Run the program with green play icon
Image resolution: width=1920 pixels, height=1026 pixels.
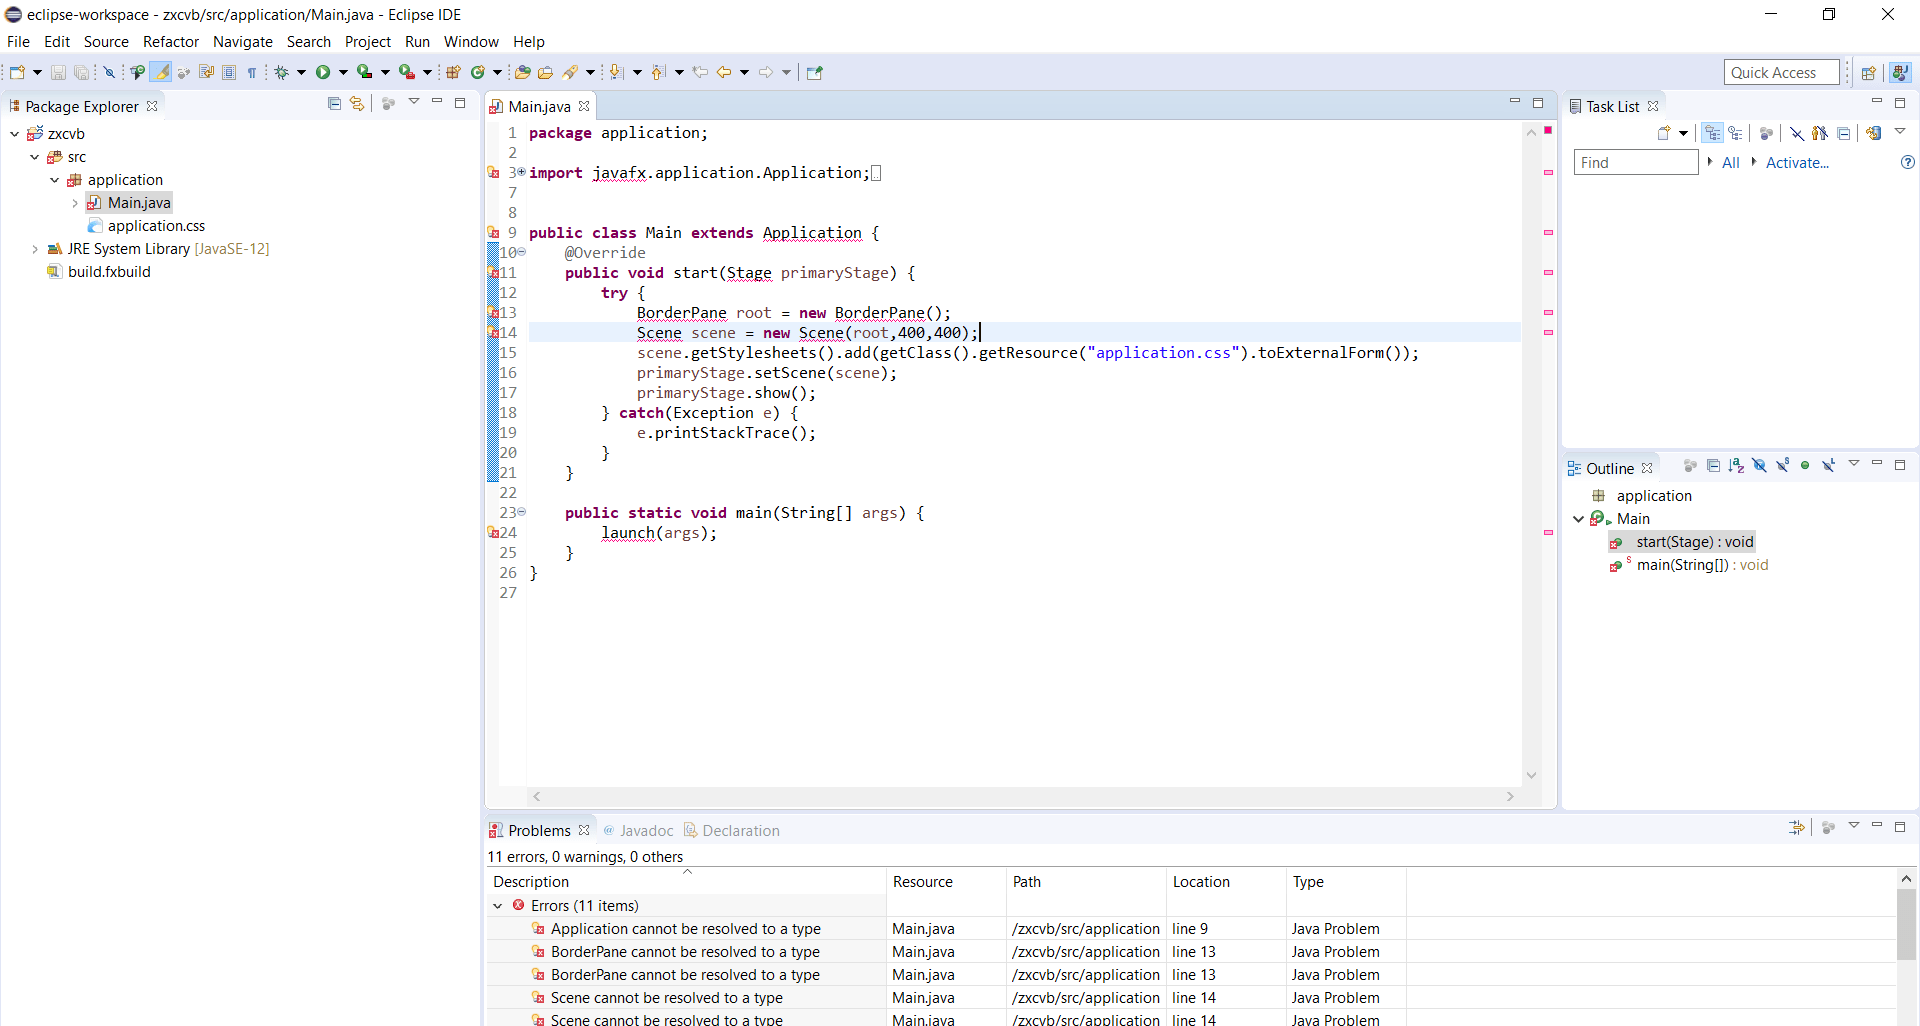click(x=323, y=72)
